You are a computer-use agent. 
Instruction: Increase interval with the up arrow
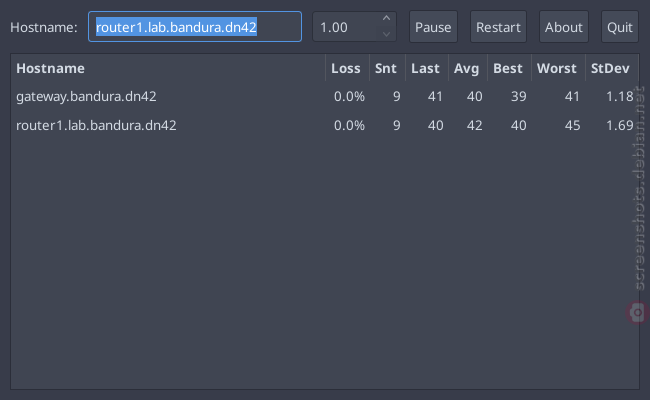tap(386, 19)
